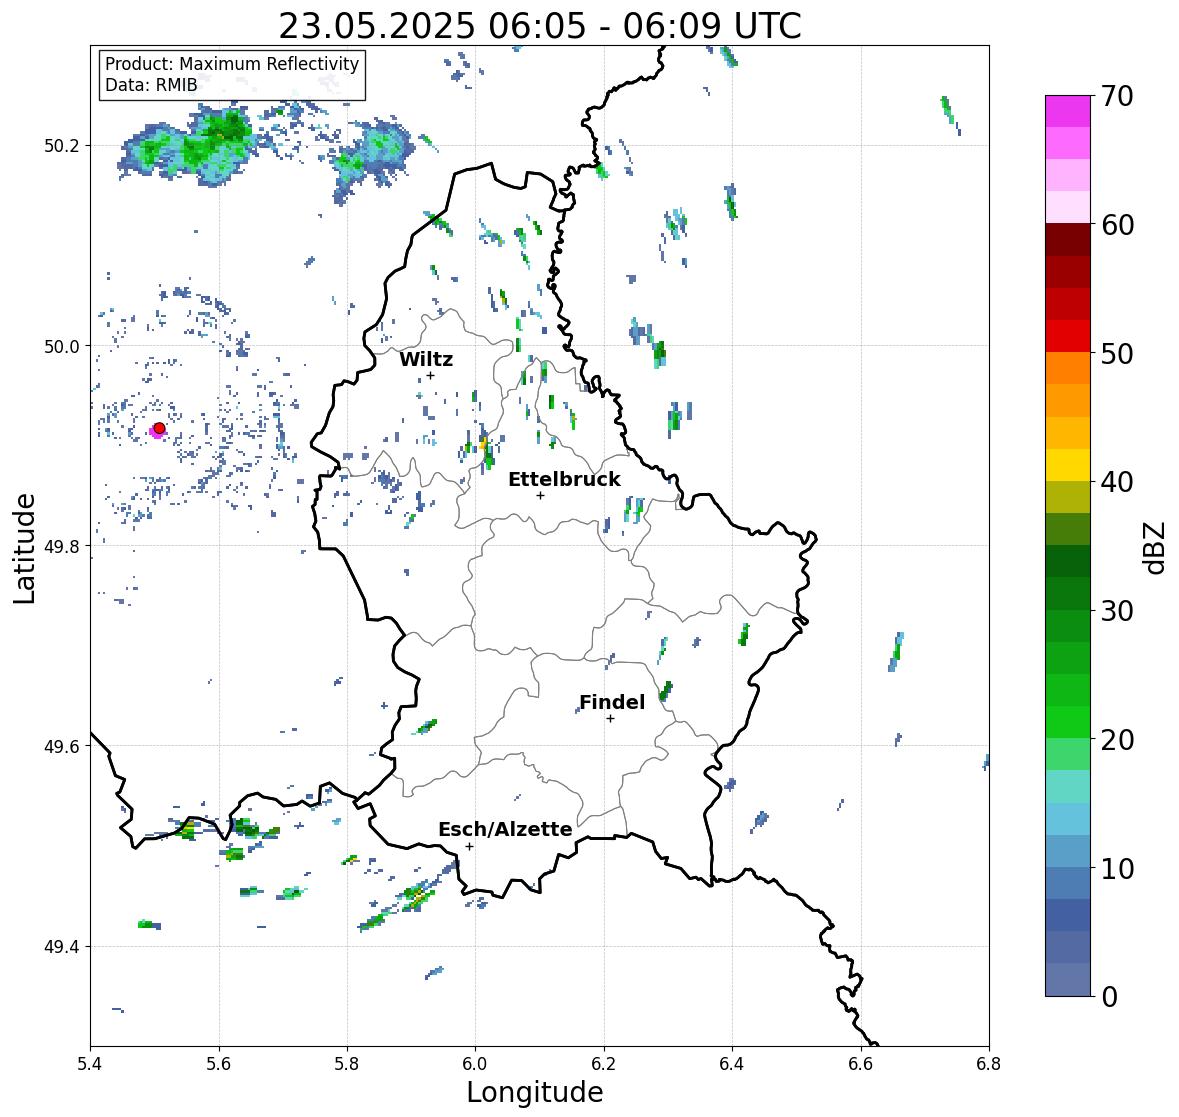Screen dimensions: 1179x1117
Task: Click the magenta top segment of colorbar
Action: [1068, 111]
